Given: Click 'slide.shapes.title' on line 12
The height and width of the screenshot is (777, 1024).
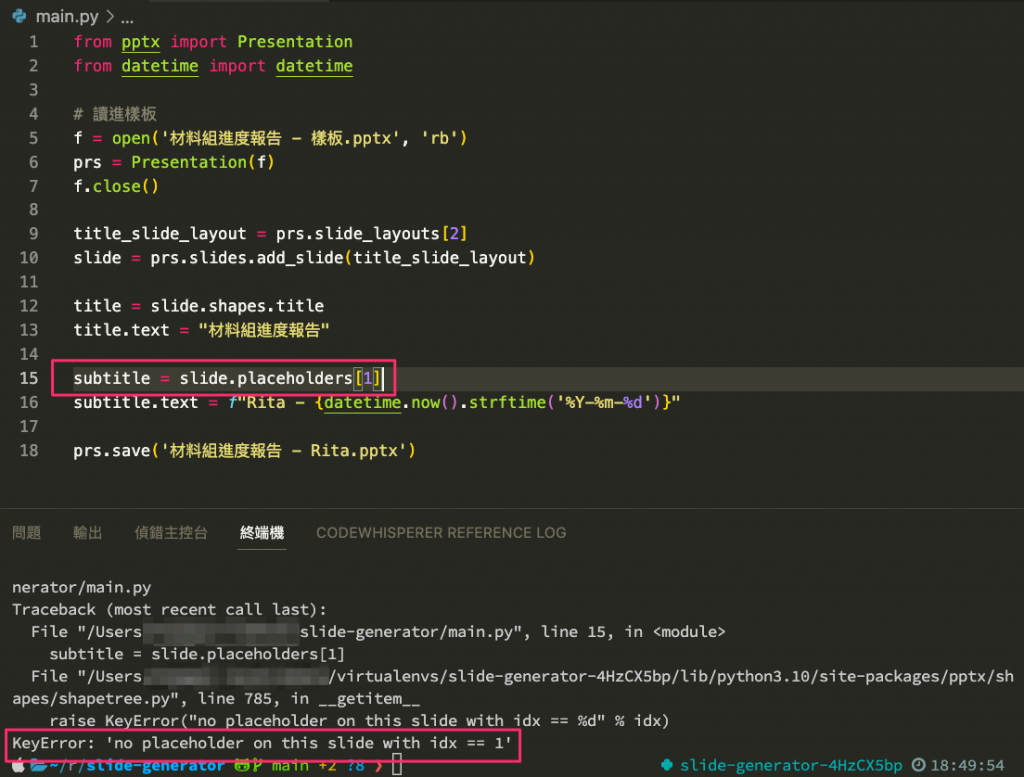Looking at the screenshot, I should point(237,306).
